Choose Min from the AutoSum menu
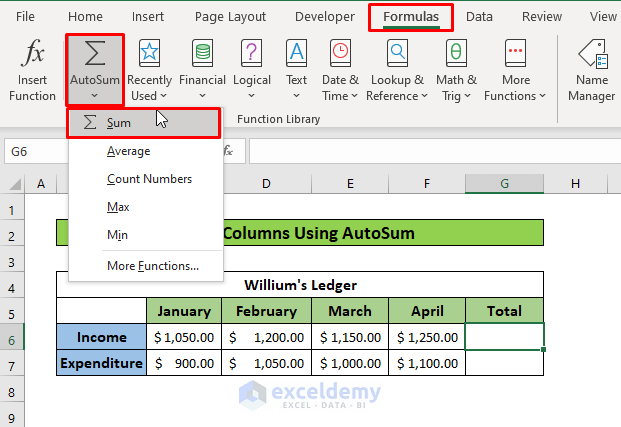This screenshot has width=621, height=427. [146, 235]
